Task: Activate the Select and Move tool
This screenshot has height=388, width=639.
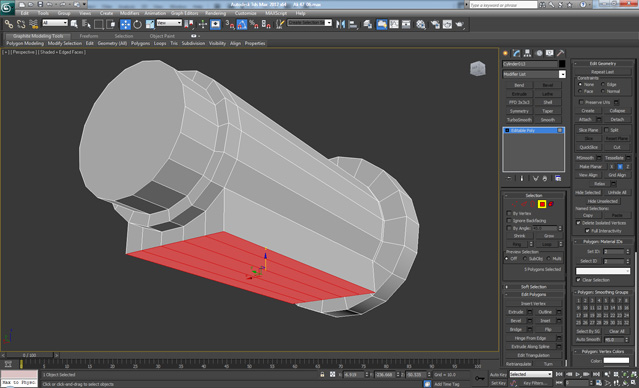Action: pos(125,24)
